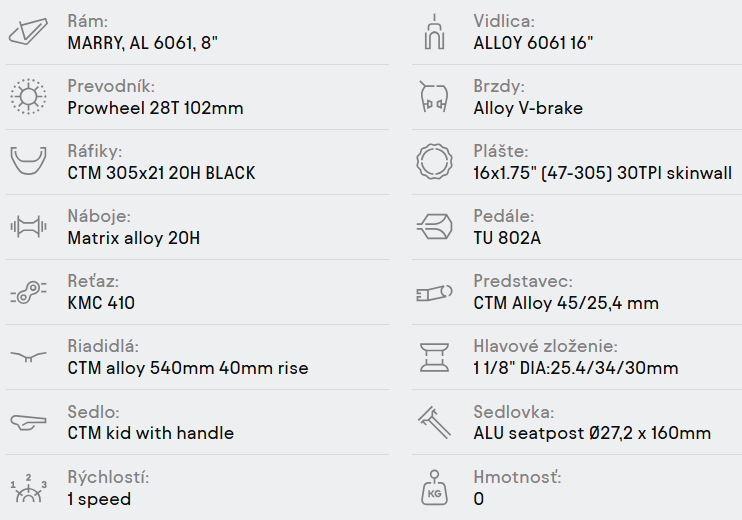
Task: Click the ALU seatpost Ø27,2 x 160mm text
Action: pyautogui.click(x=592, y=433)
